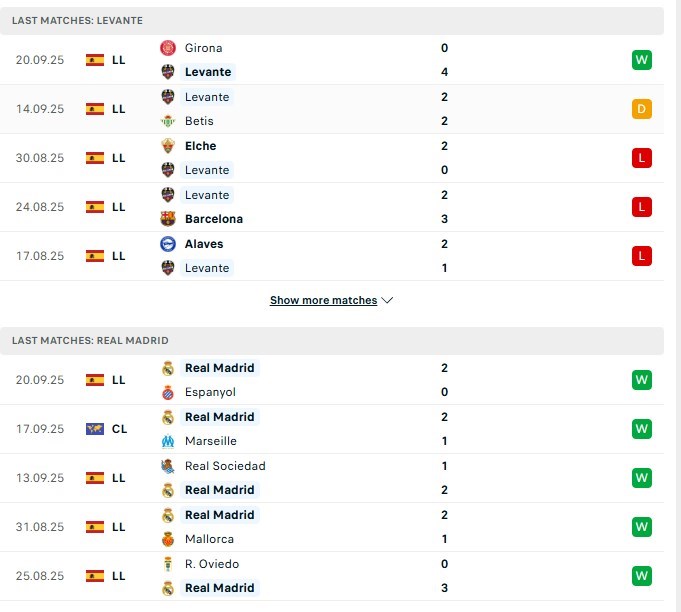This screenshot has width=681, height=612.
Task: Select the Real Madrid vs Marseille match
Action: tap(332, 429)
